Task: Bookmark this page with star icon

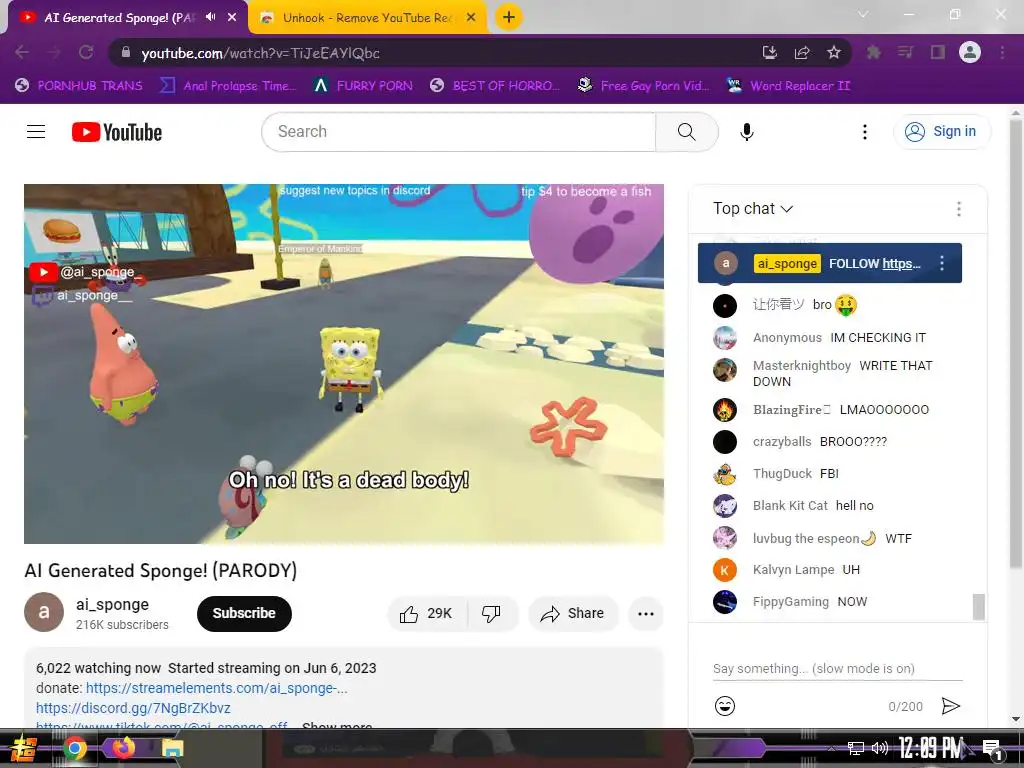Action: [834, 52]
